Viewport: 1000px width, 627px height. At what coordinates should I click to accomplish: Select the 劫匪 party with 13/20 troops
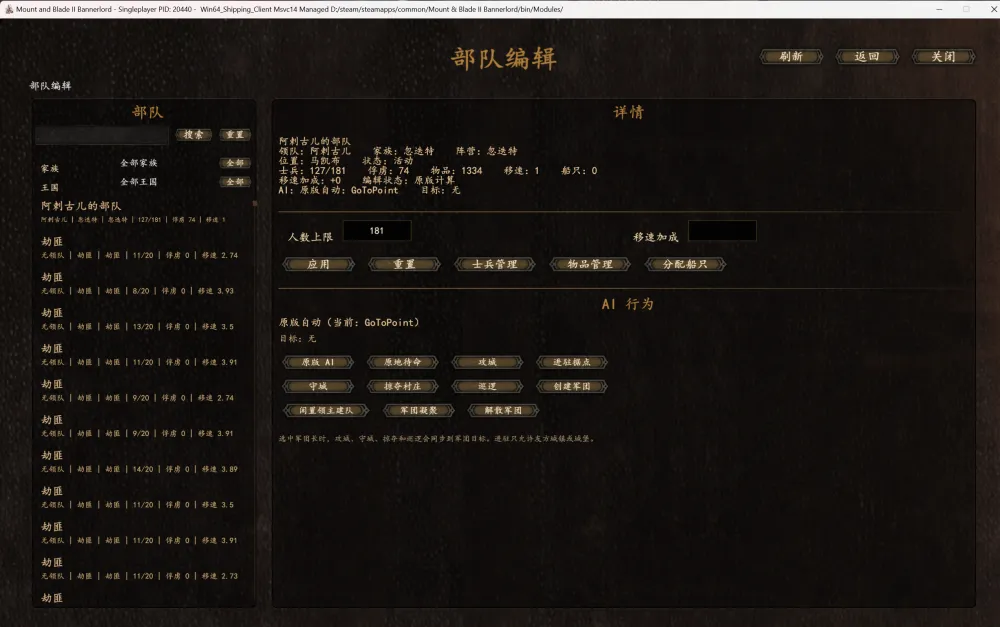143,319
